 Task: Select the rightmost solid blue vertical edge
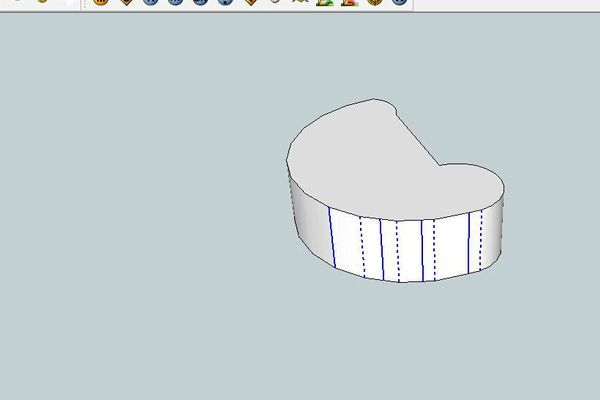tap(468, 243)
